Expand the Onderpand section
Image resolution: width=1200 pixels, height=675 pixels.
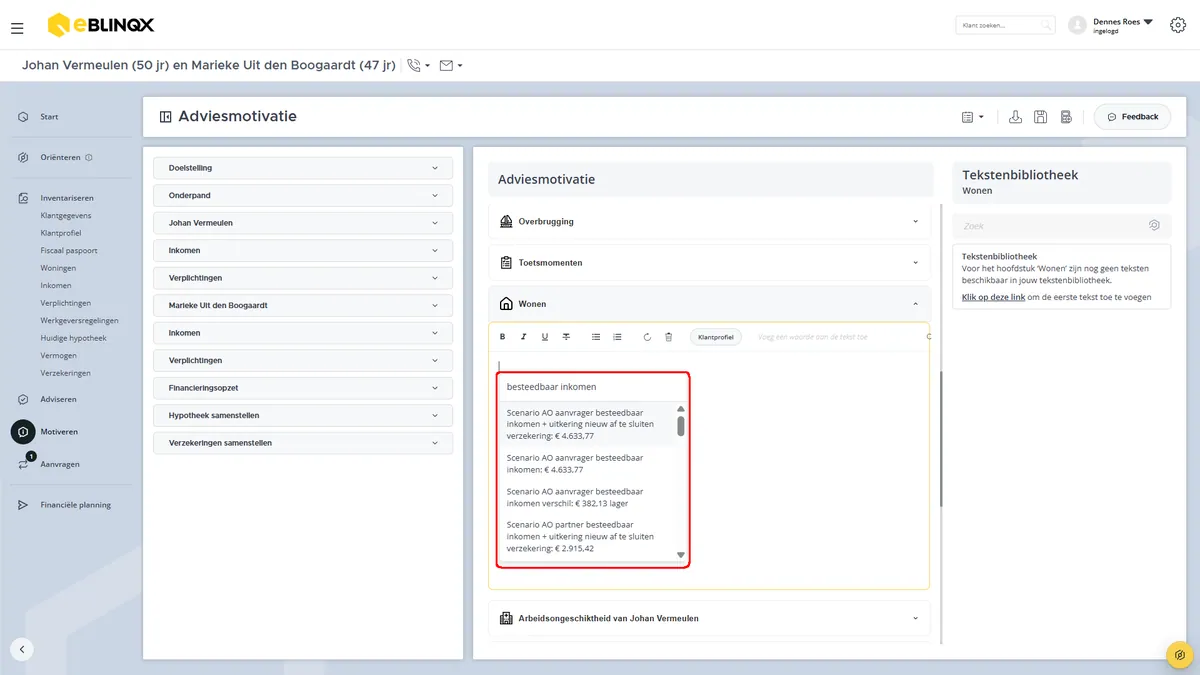303,195
